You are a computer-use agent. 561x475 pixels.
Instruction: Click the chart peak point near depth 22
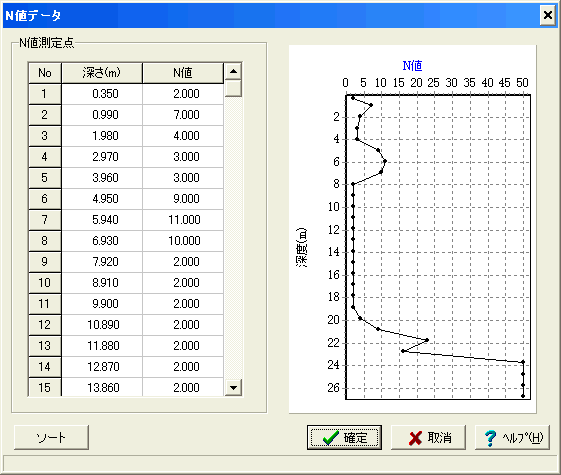(427, 340)
